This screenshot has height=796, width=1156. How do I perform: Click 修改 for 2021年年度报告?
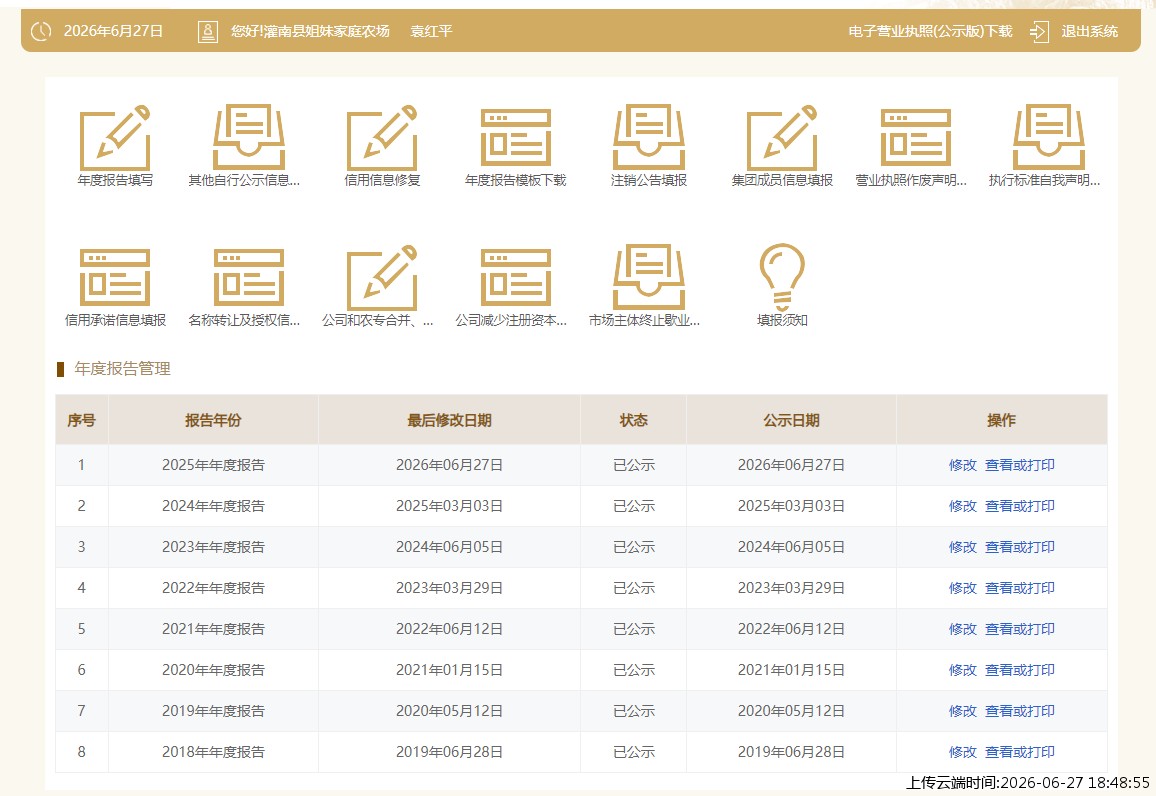[962, 629]
